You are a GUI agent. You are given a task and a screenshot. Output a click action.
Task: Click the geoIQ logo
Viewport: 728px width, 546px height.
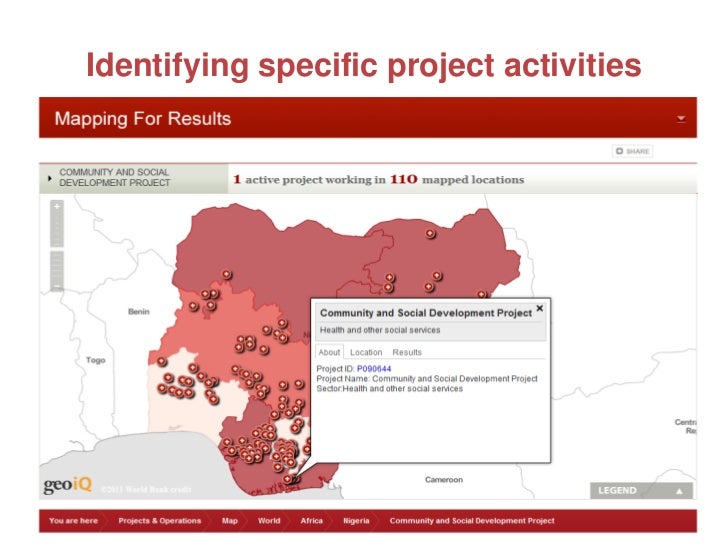[68, 485]
